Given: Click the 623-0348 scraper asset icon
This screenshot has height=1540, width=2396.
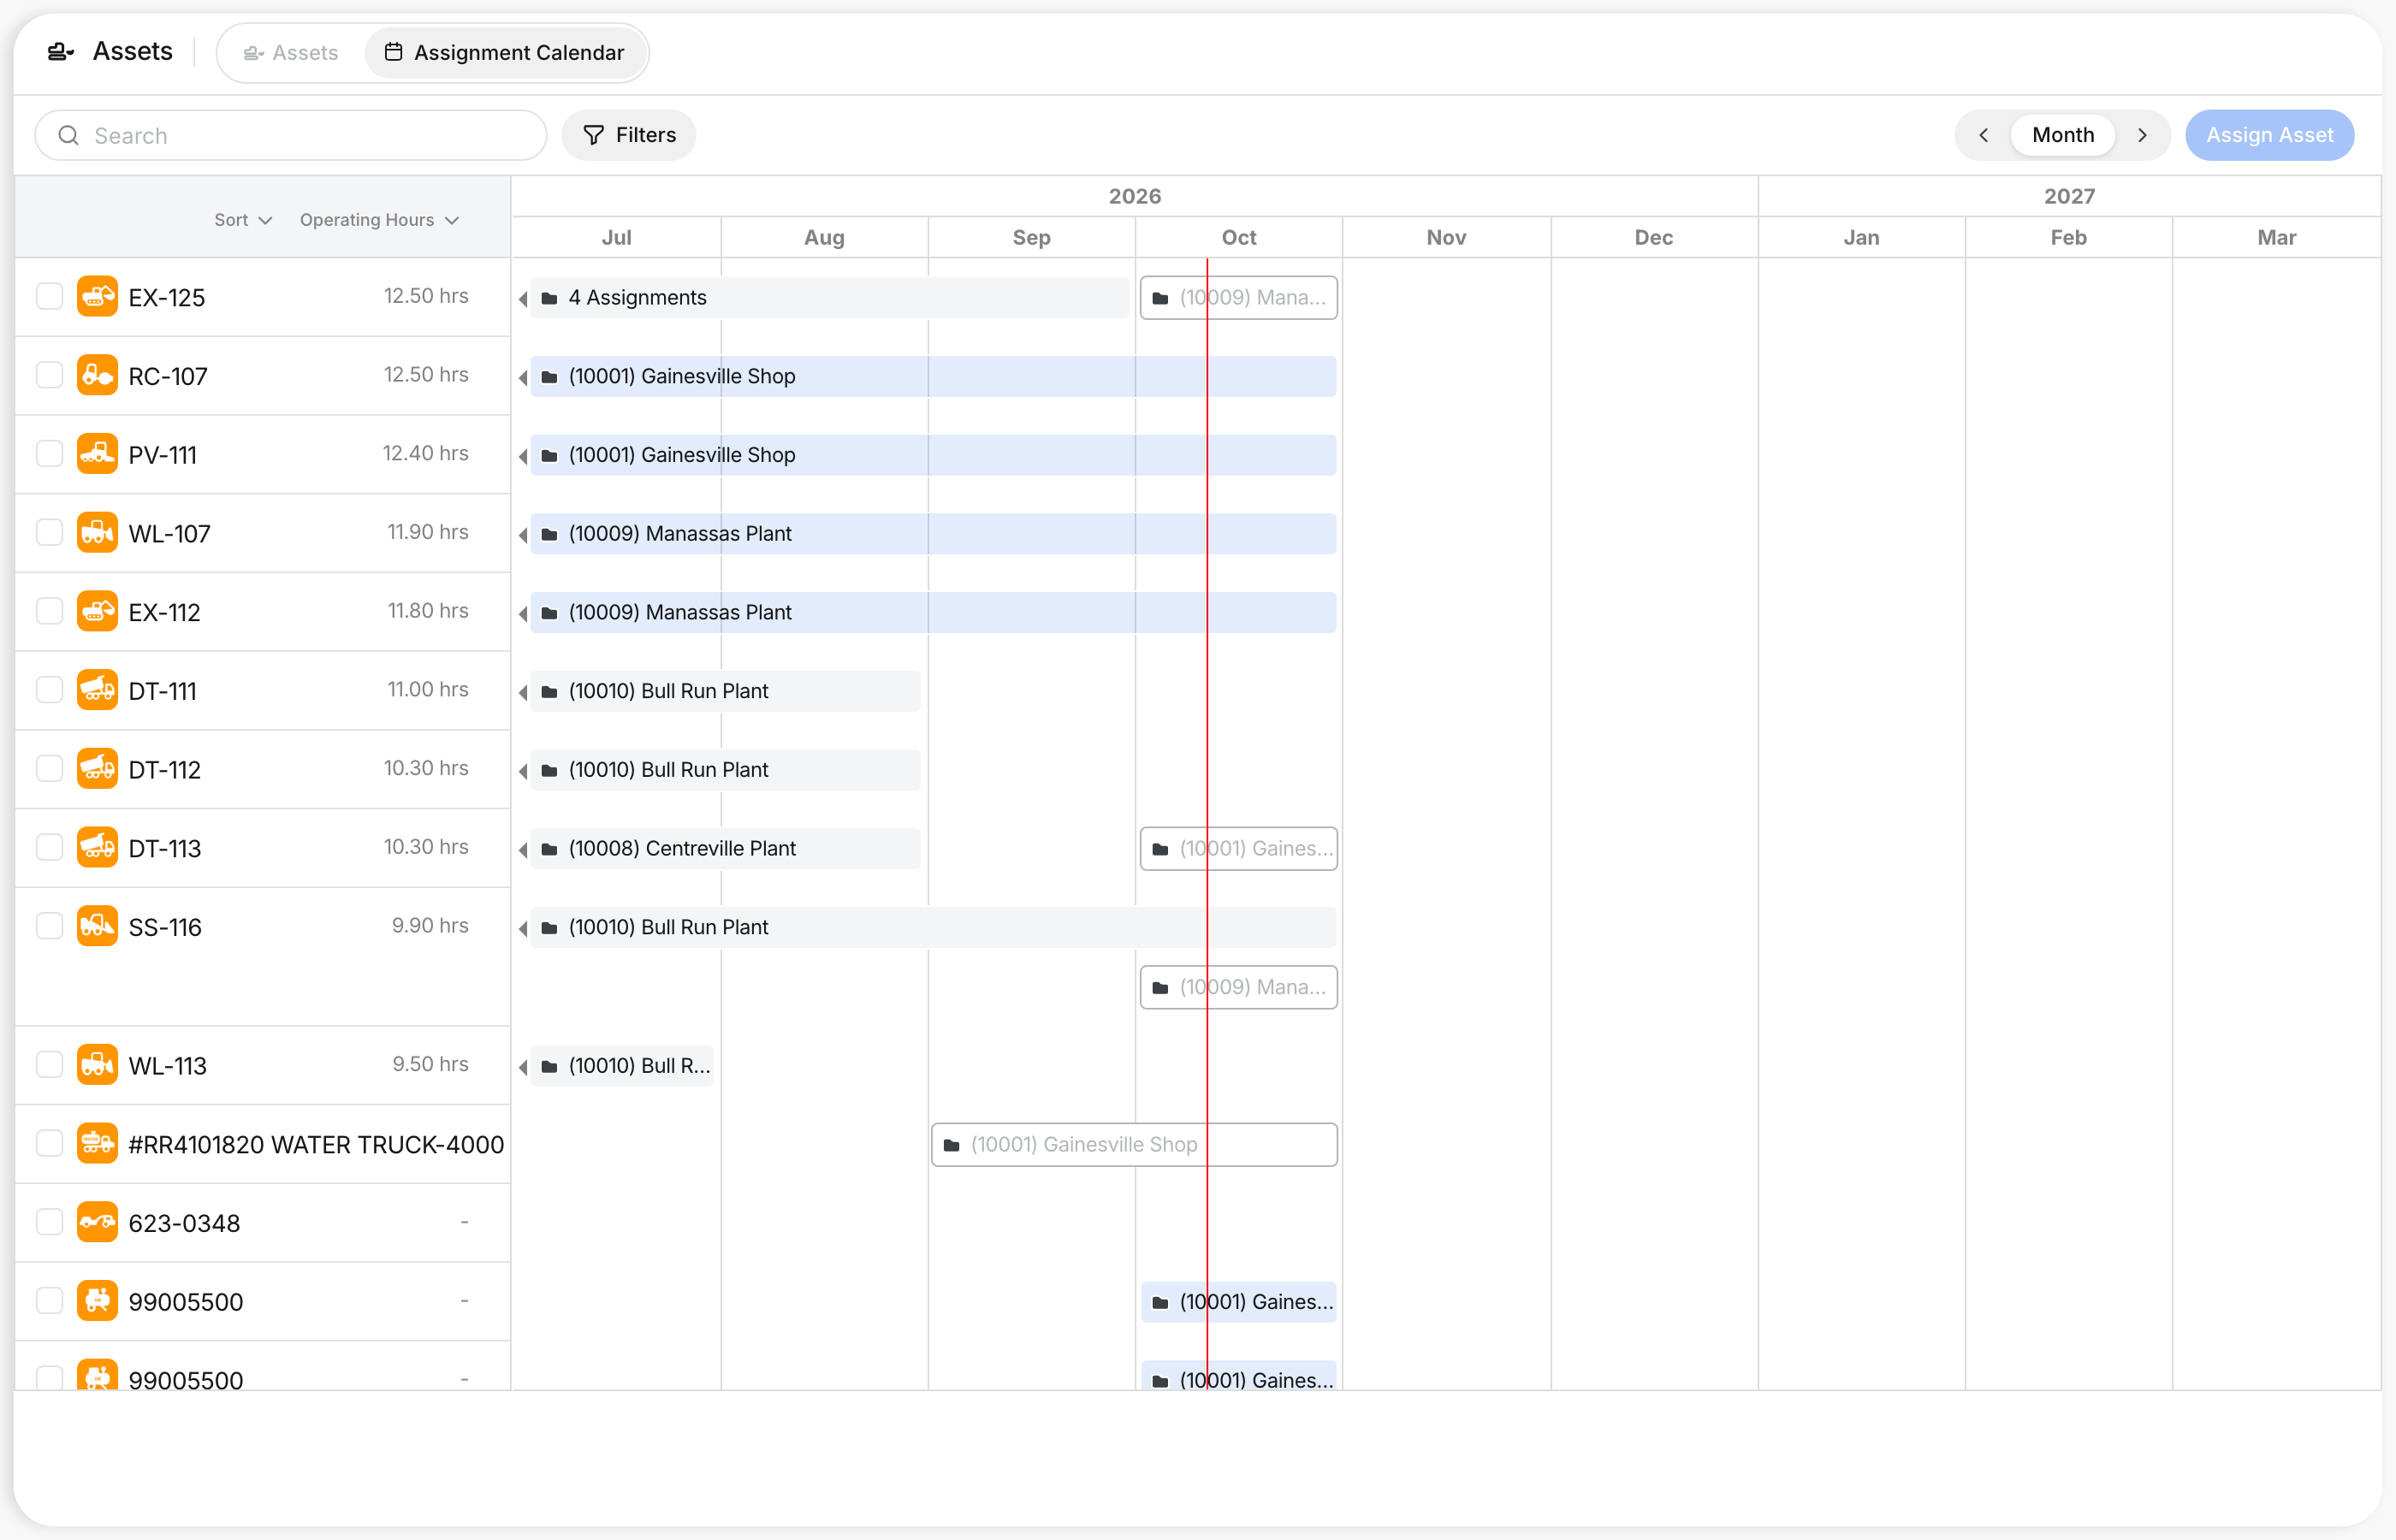Looking at the screenshot, I should pyautogui.click(x=97, y=1222).
